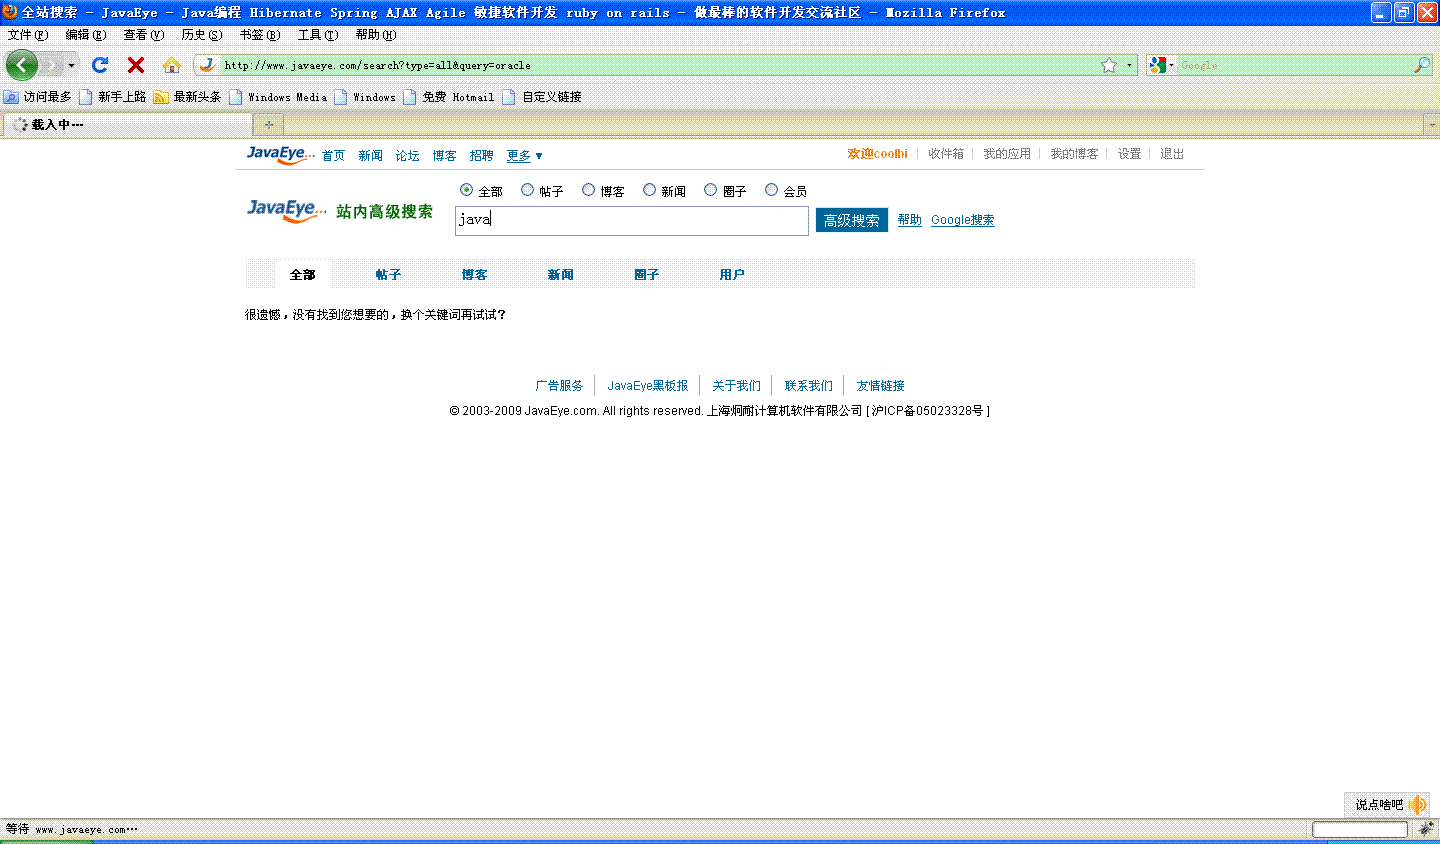The width and height of the screenshot is (1440, 844).
Task: Select the 会员 radio button
Action: (x=771, y=190)
